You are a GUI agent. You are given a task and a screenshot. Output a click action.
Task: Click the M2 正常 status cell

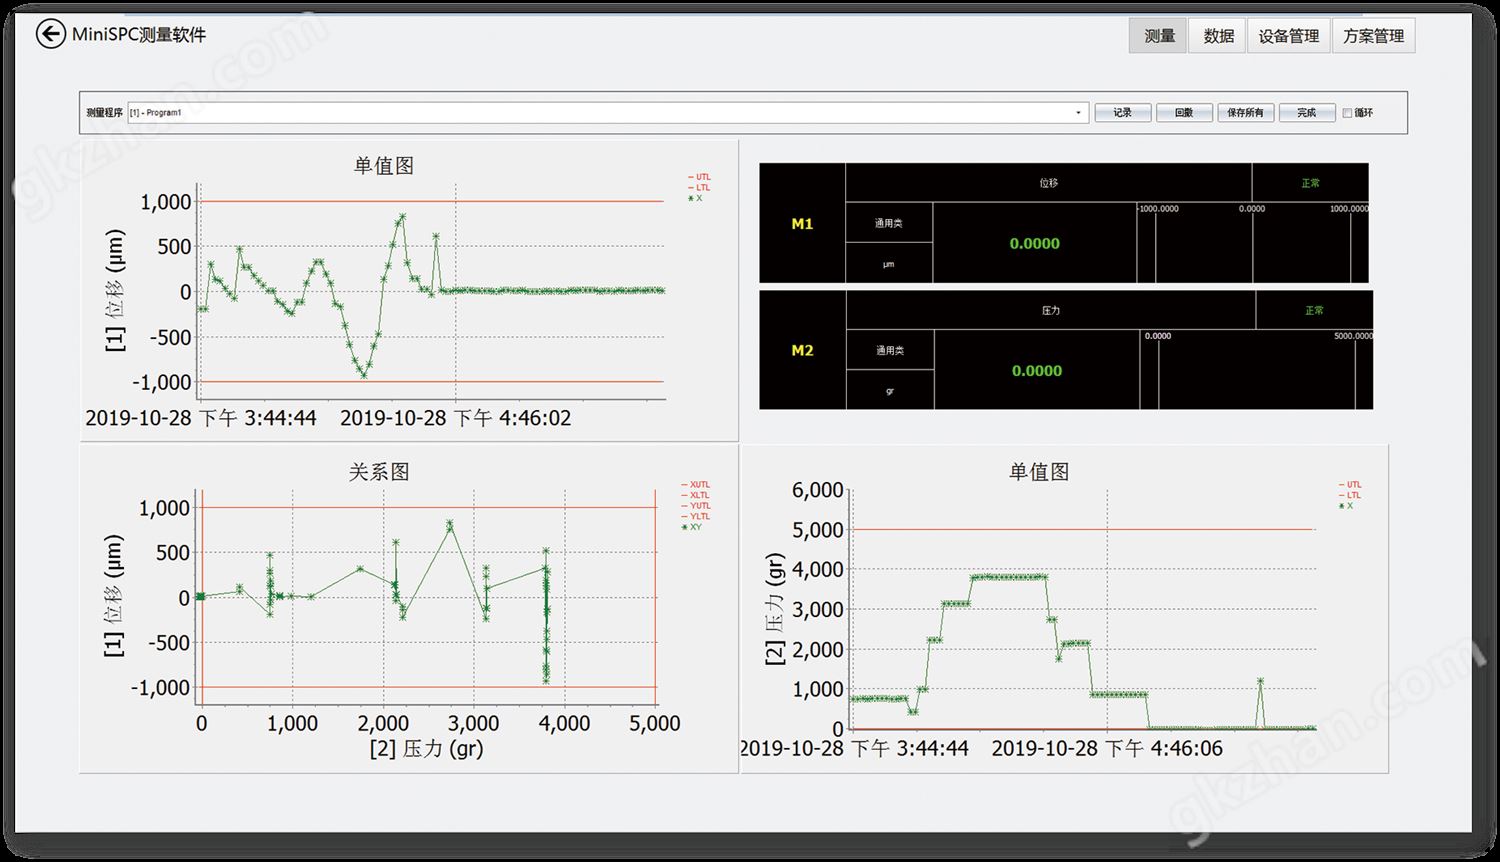click(1314, 310)
